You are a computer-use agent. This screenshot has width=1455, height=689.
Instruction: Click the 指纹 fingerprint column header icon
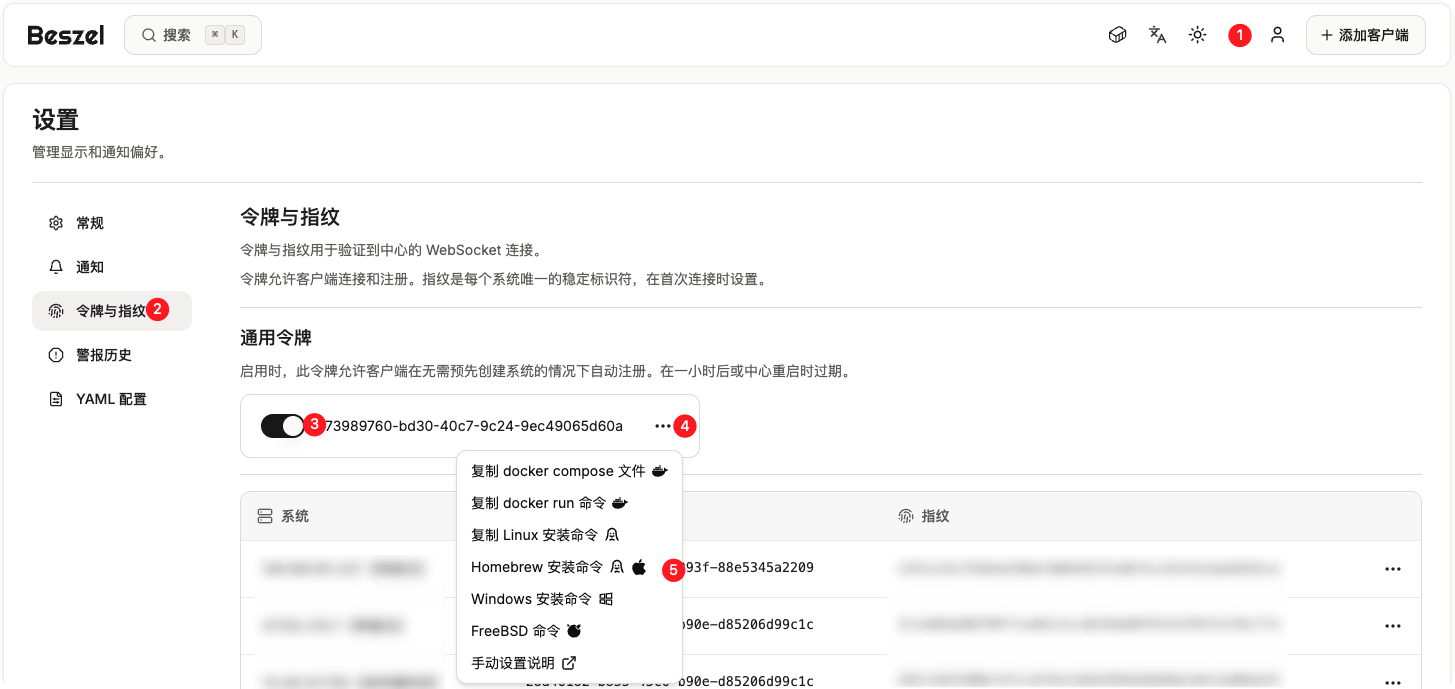(906, 516)
